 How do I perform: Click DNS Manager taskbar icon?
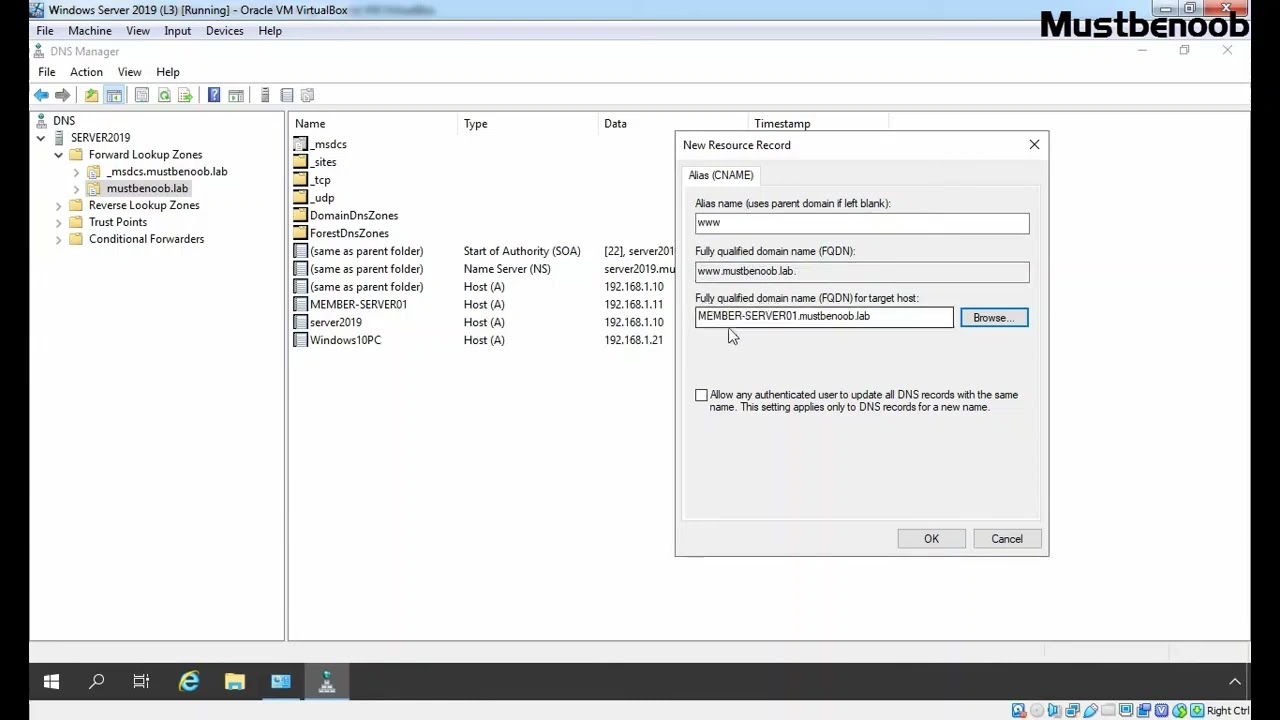pyautogui.click(x=327, y=682)
